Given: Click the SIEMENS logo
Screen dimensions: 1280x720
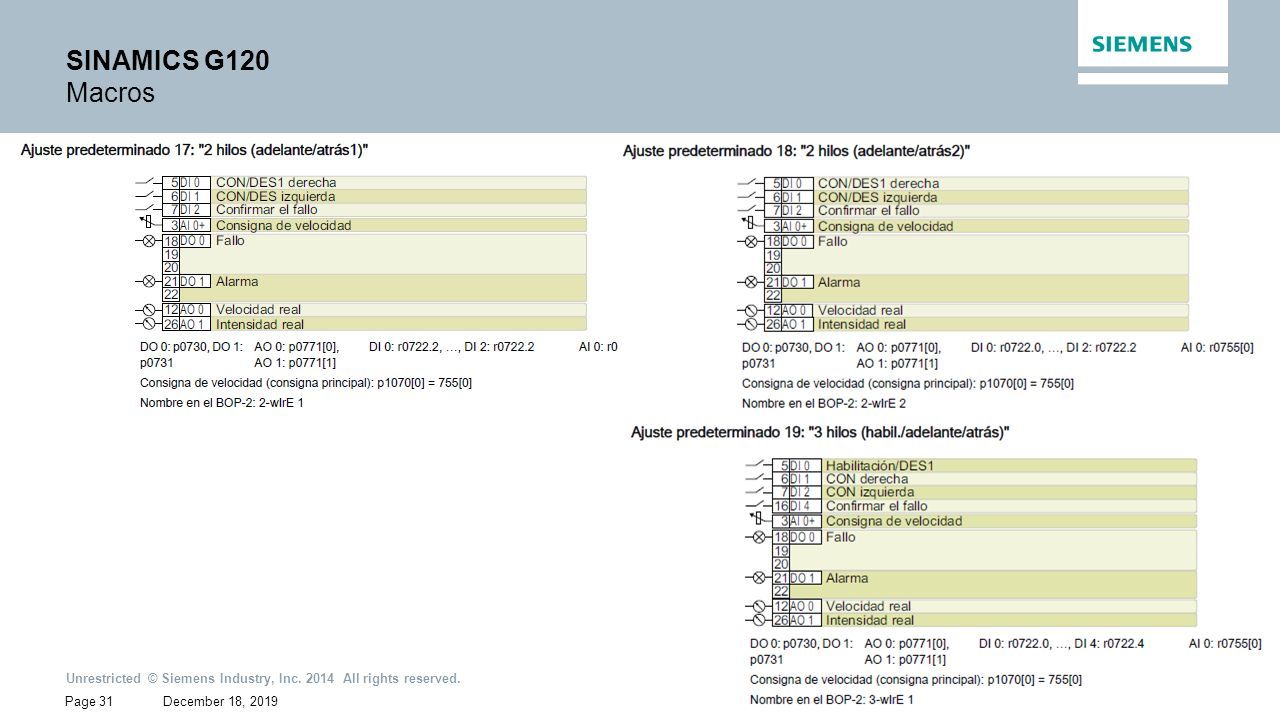Looking at the screenshot, I should pyautogui.click(x=1141, y=44).
